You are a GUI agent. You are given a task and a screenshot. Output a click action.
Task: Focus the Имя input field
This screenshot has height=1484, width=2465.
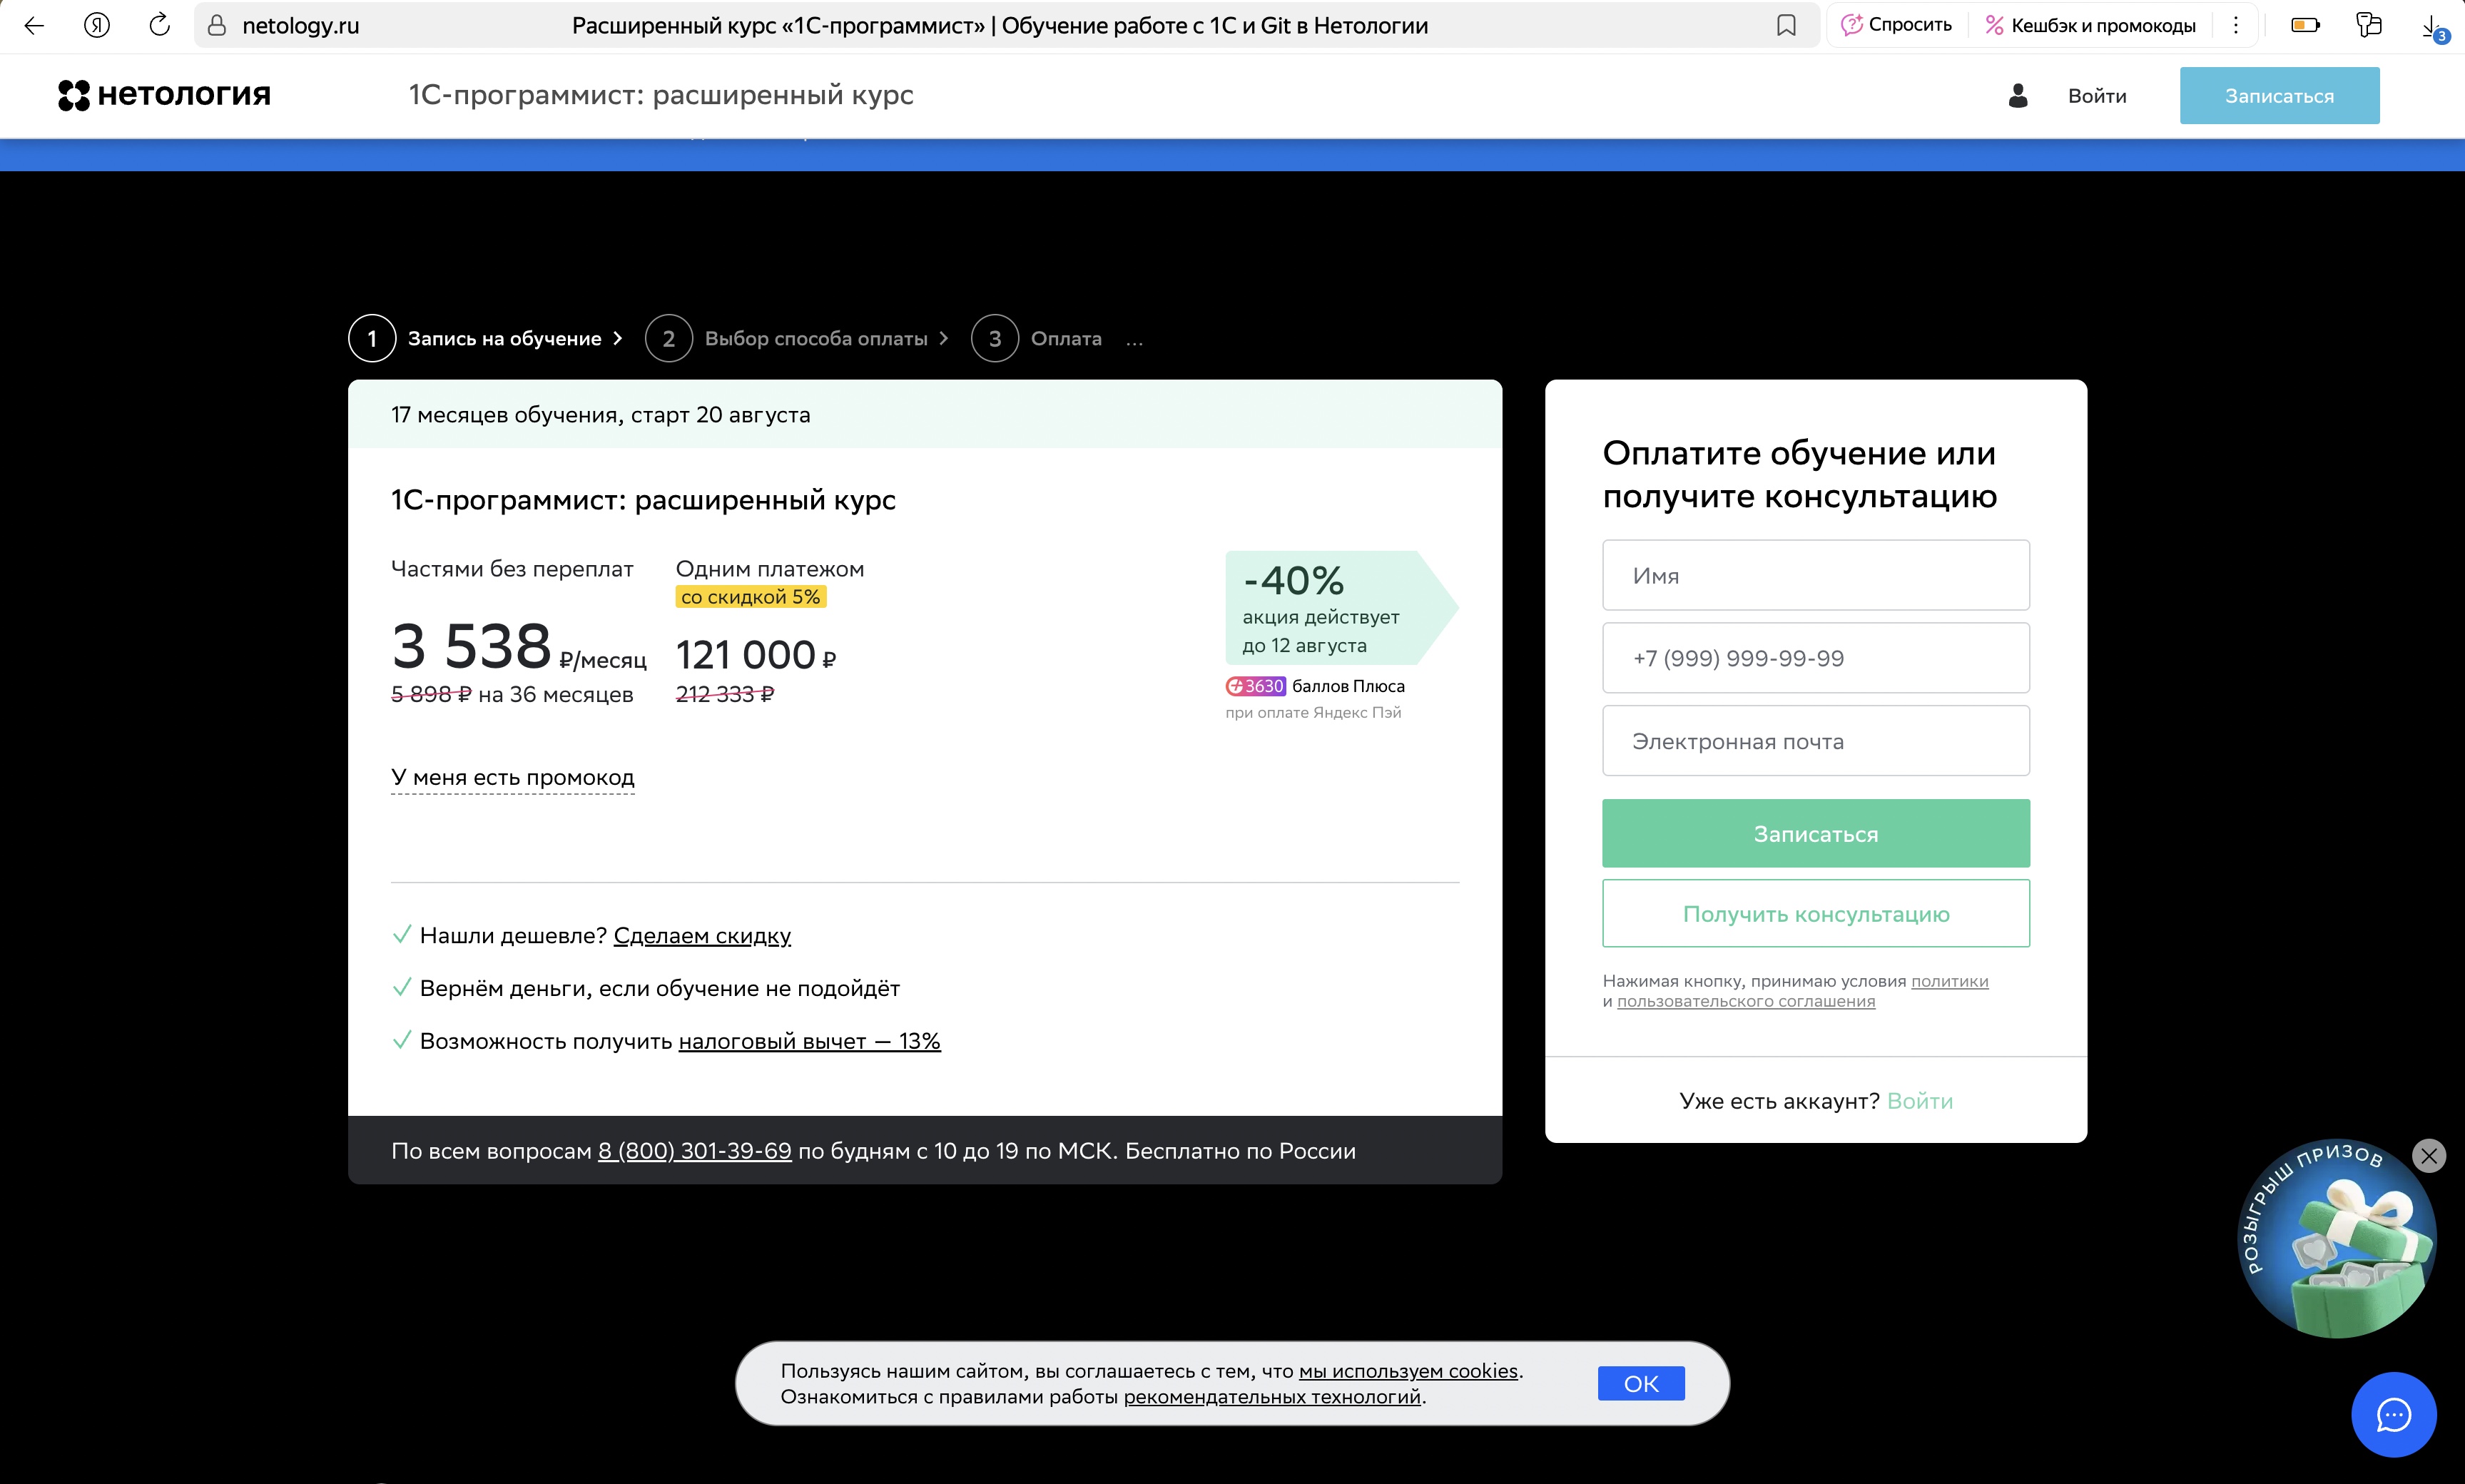(x=1815, y=575)
